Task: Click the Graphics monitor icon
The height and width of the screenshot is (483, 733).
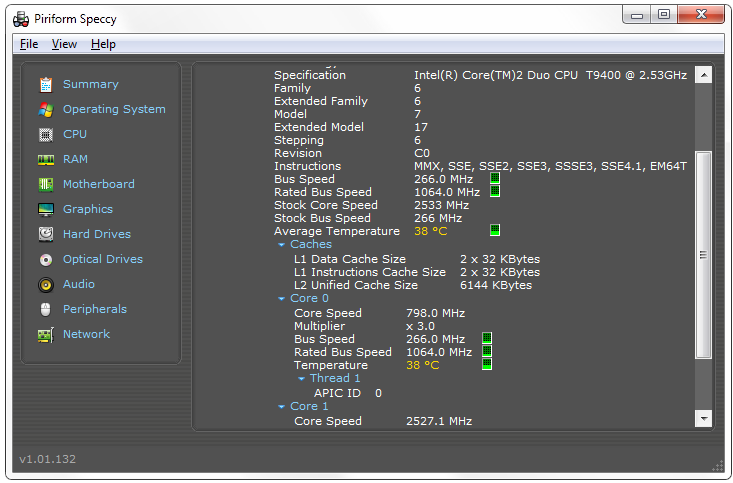Action: (46, 209)
